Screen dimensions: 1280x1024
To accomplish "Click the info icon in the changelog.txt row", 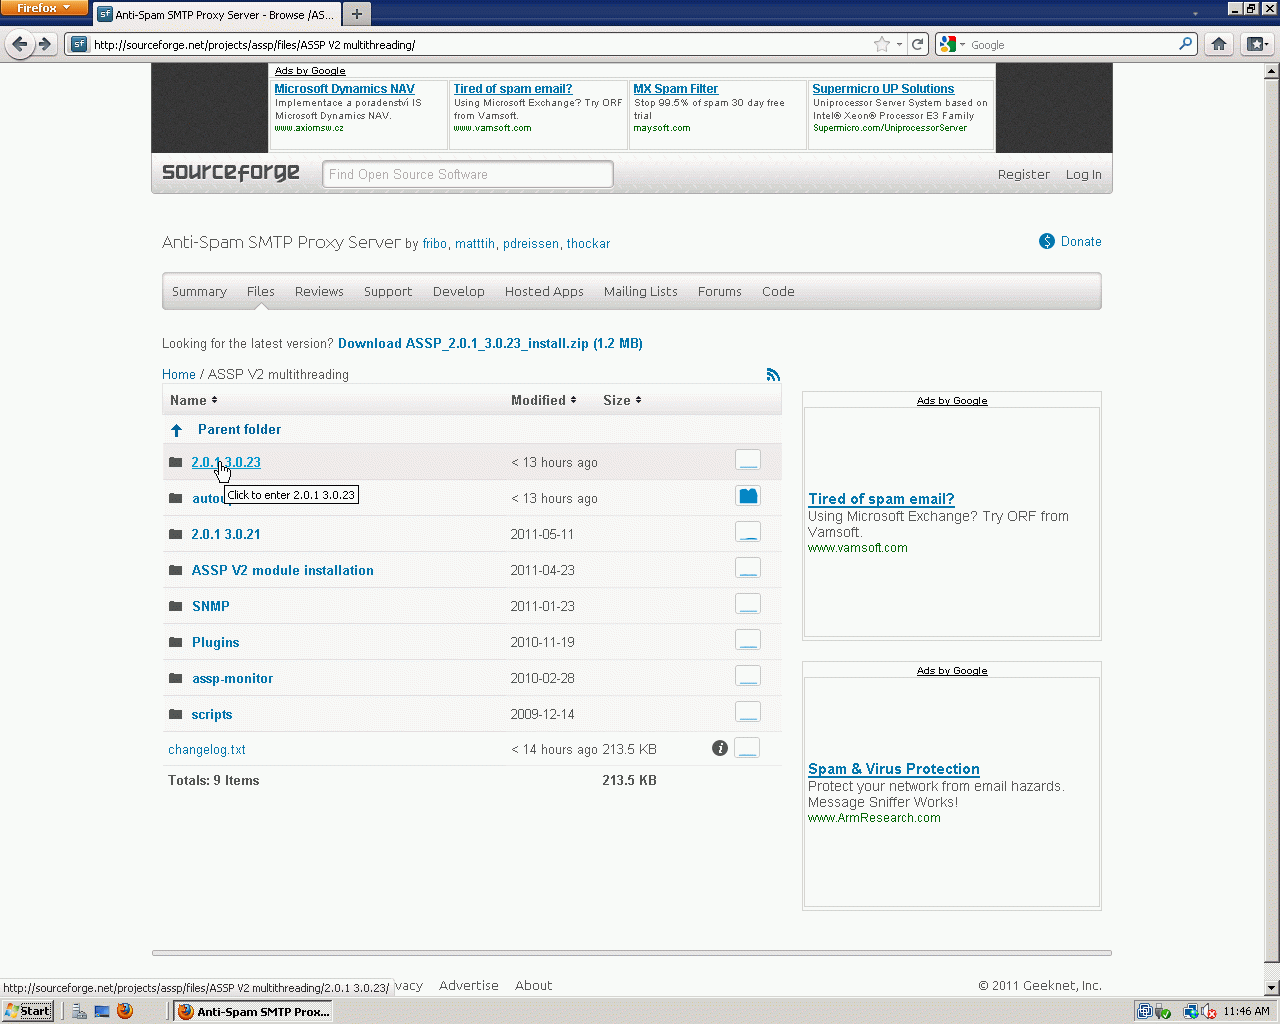I will click(719, 748).
